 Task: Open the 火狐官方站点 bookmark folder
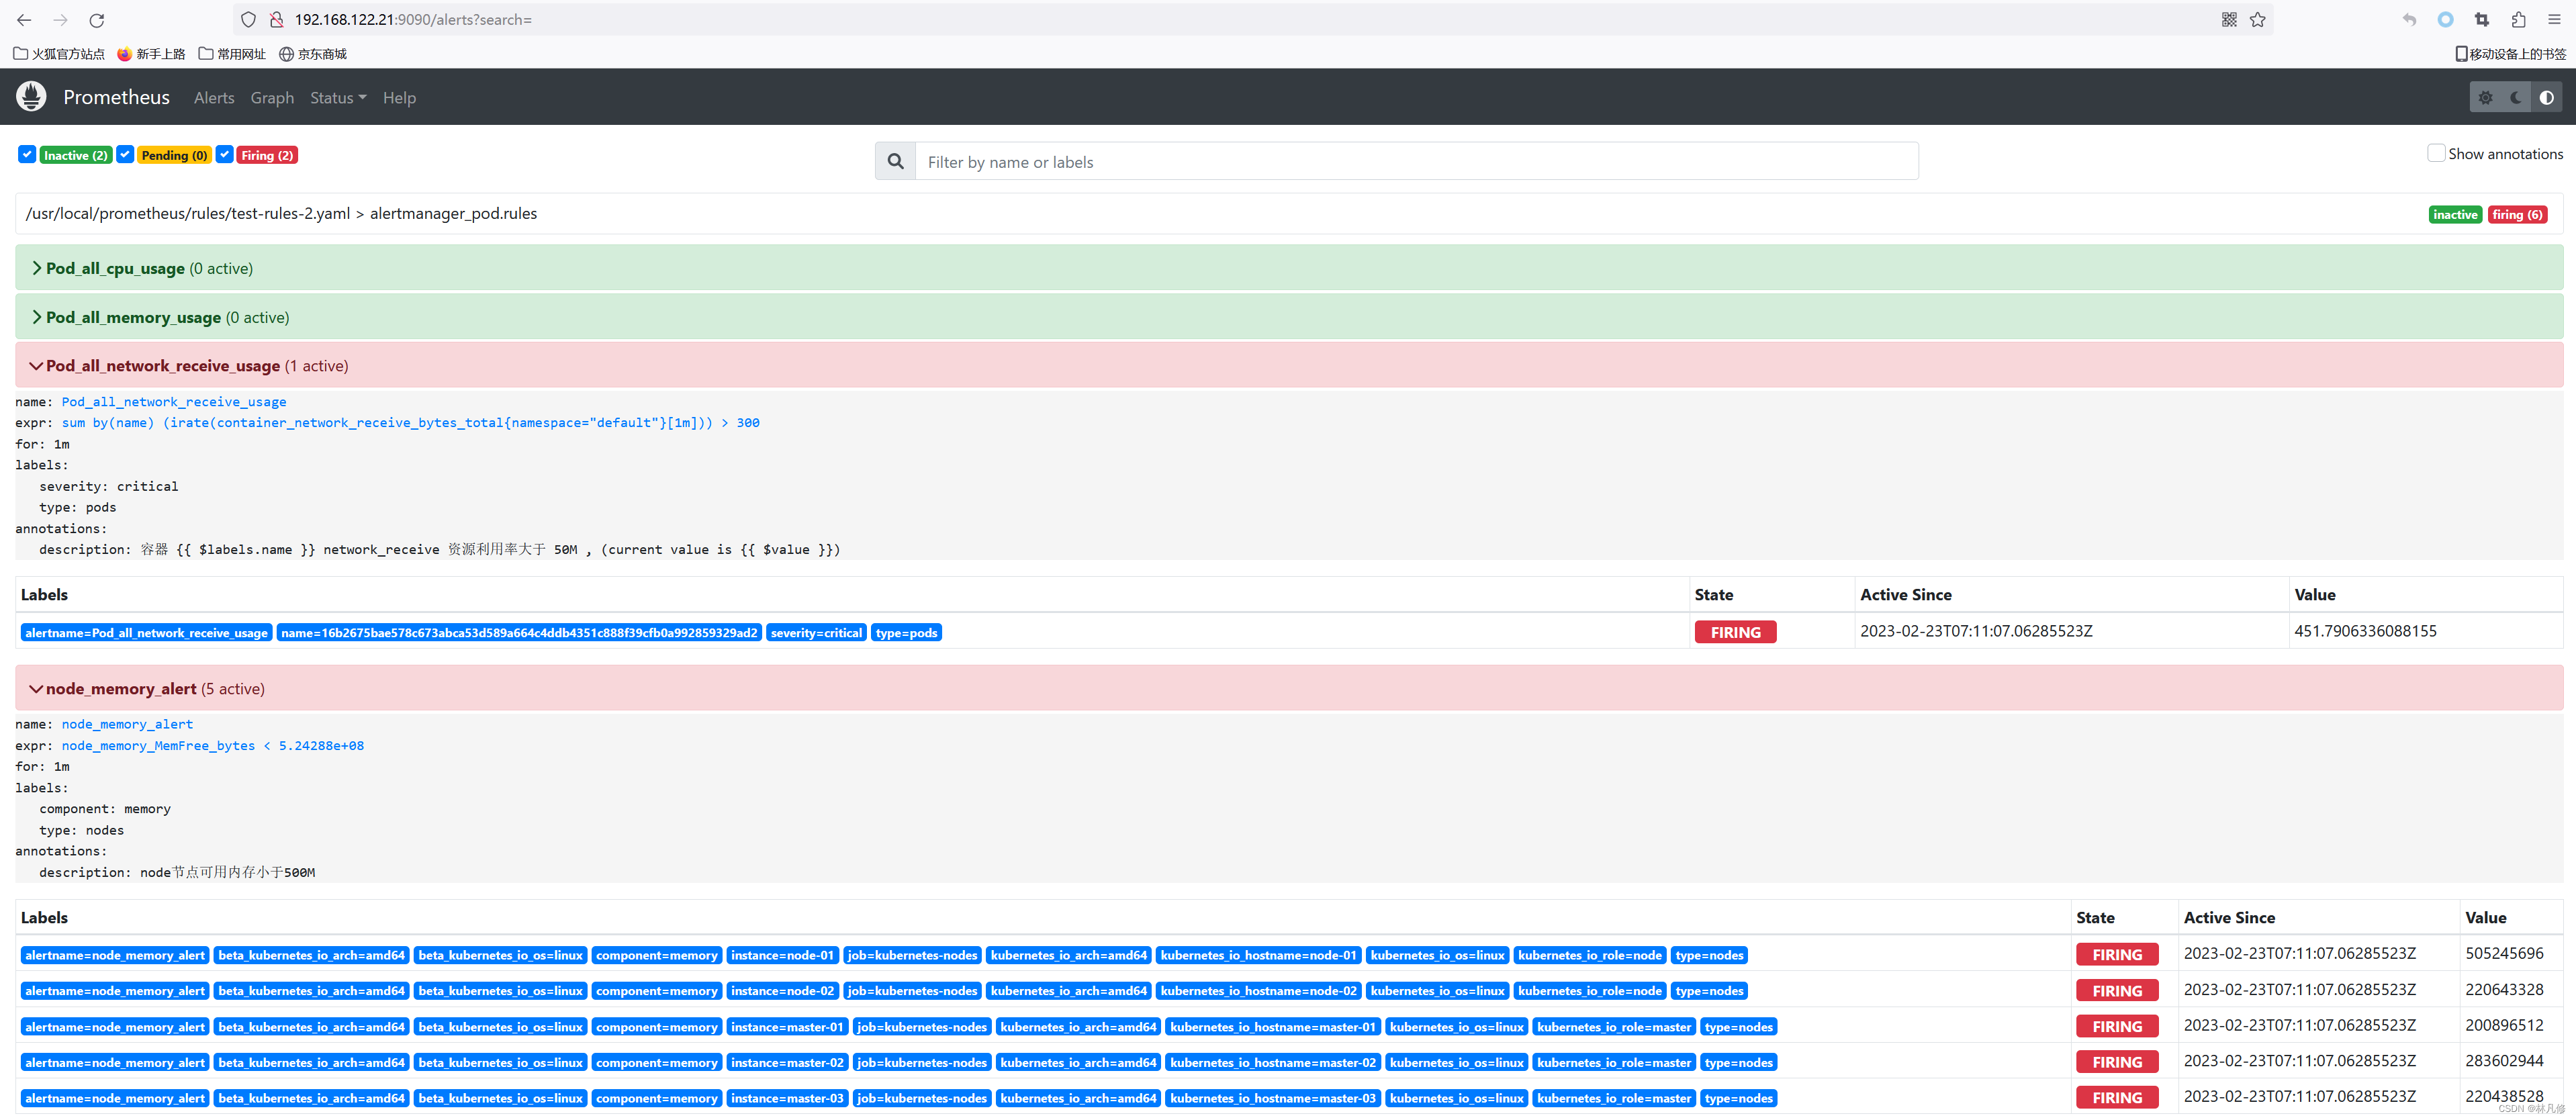(59, 54)
